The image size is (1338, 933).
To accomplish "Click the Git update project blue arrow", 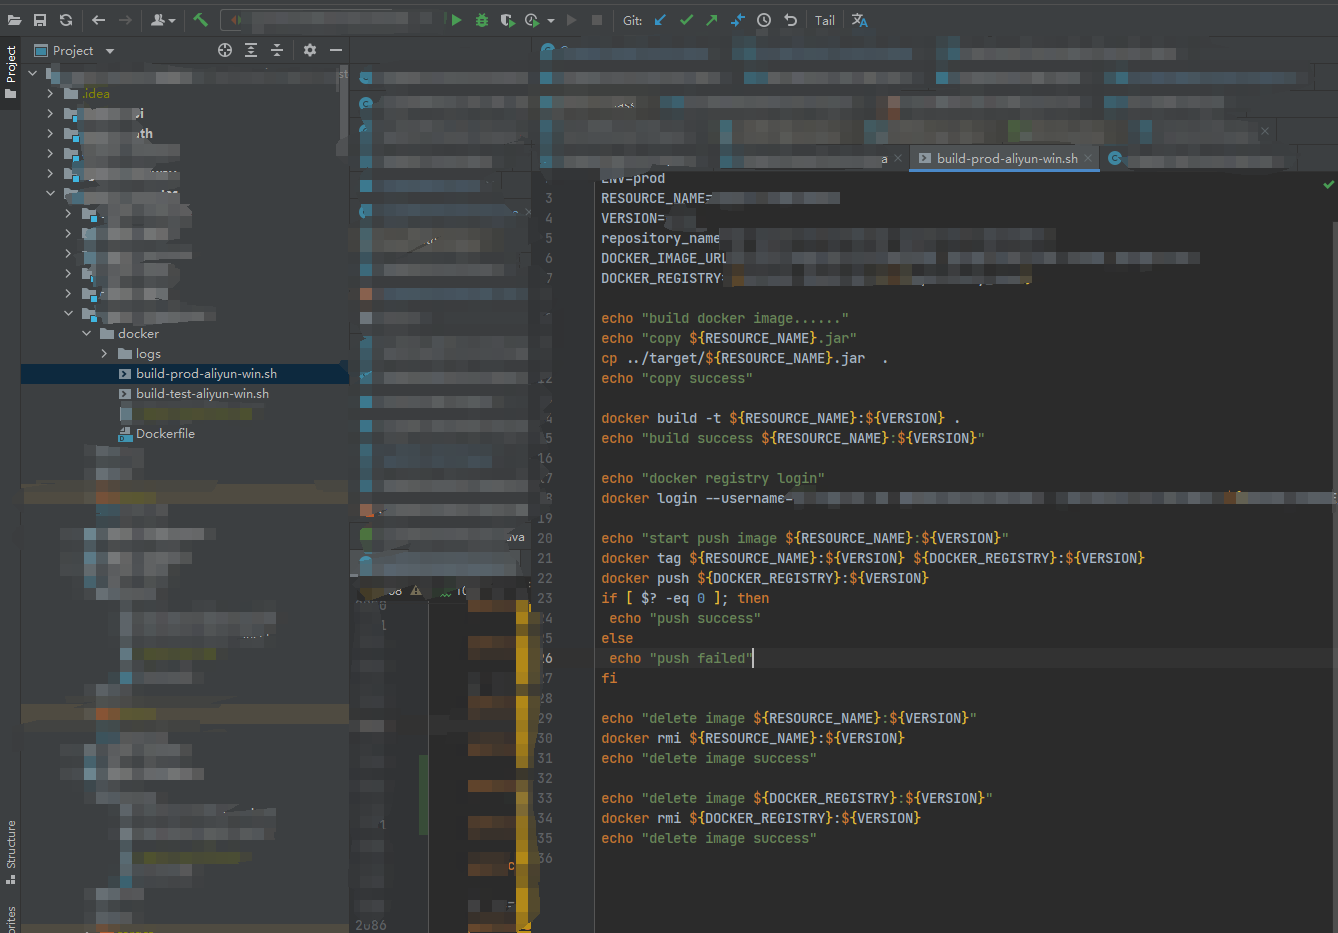I will [x=660, y=20].
